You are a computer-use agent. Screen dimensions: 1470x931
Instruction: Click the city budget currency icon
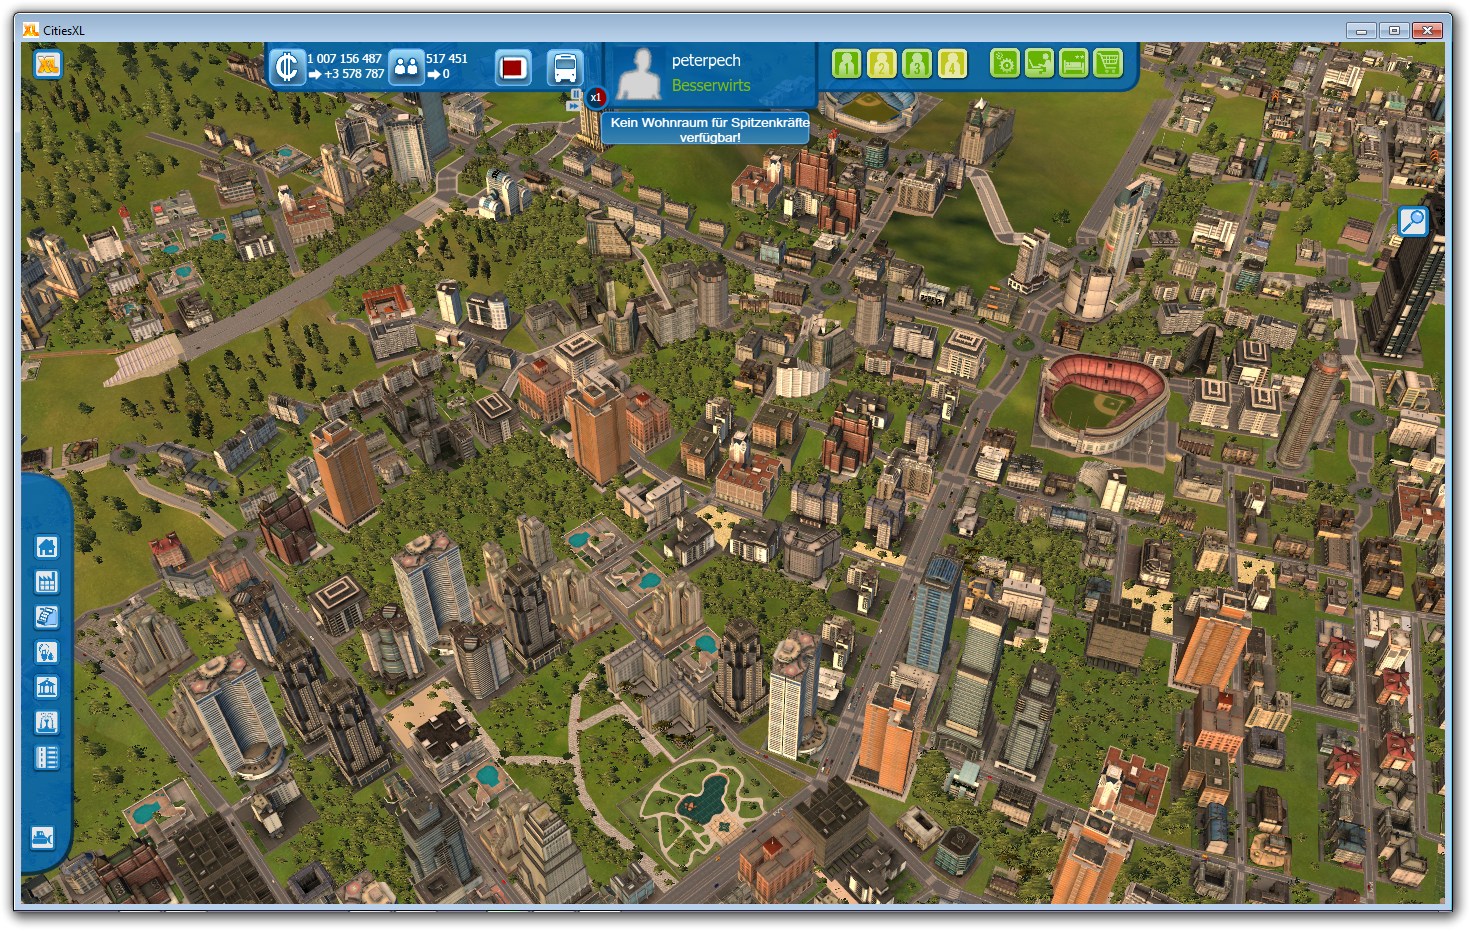[x=287, y=68]
